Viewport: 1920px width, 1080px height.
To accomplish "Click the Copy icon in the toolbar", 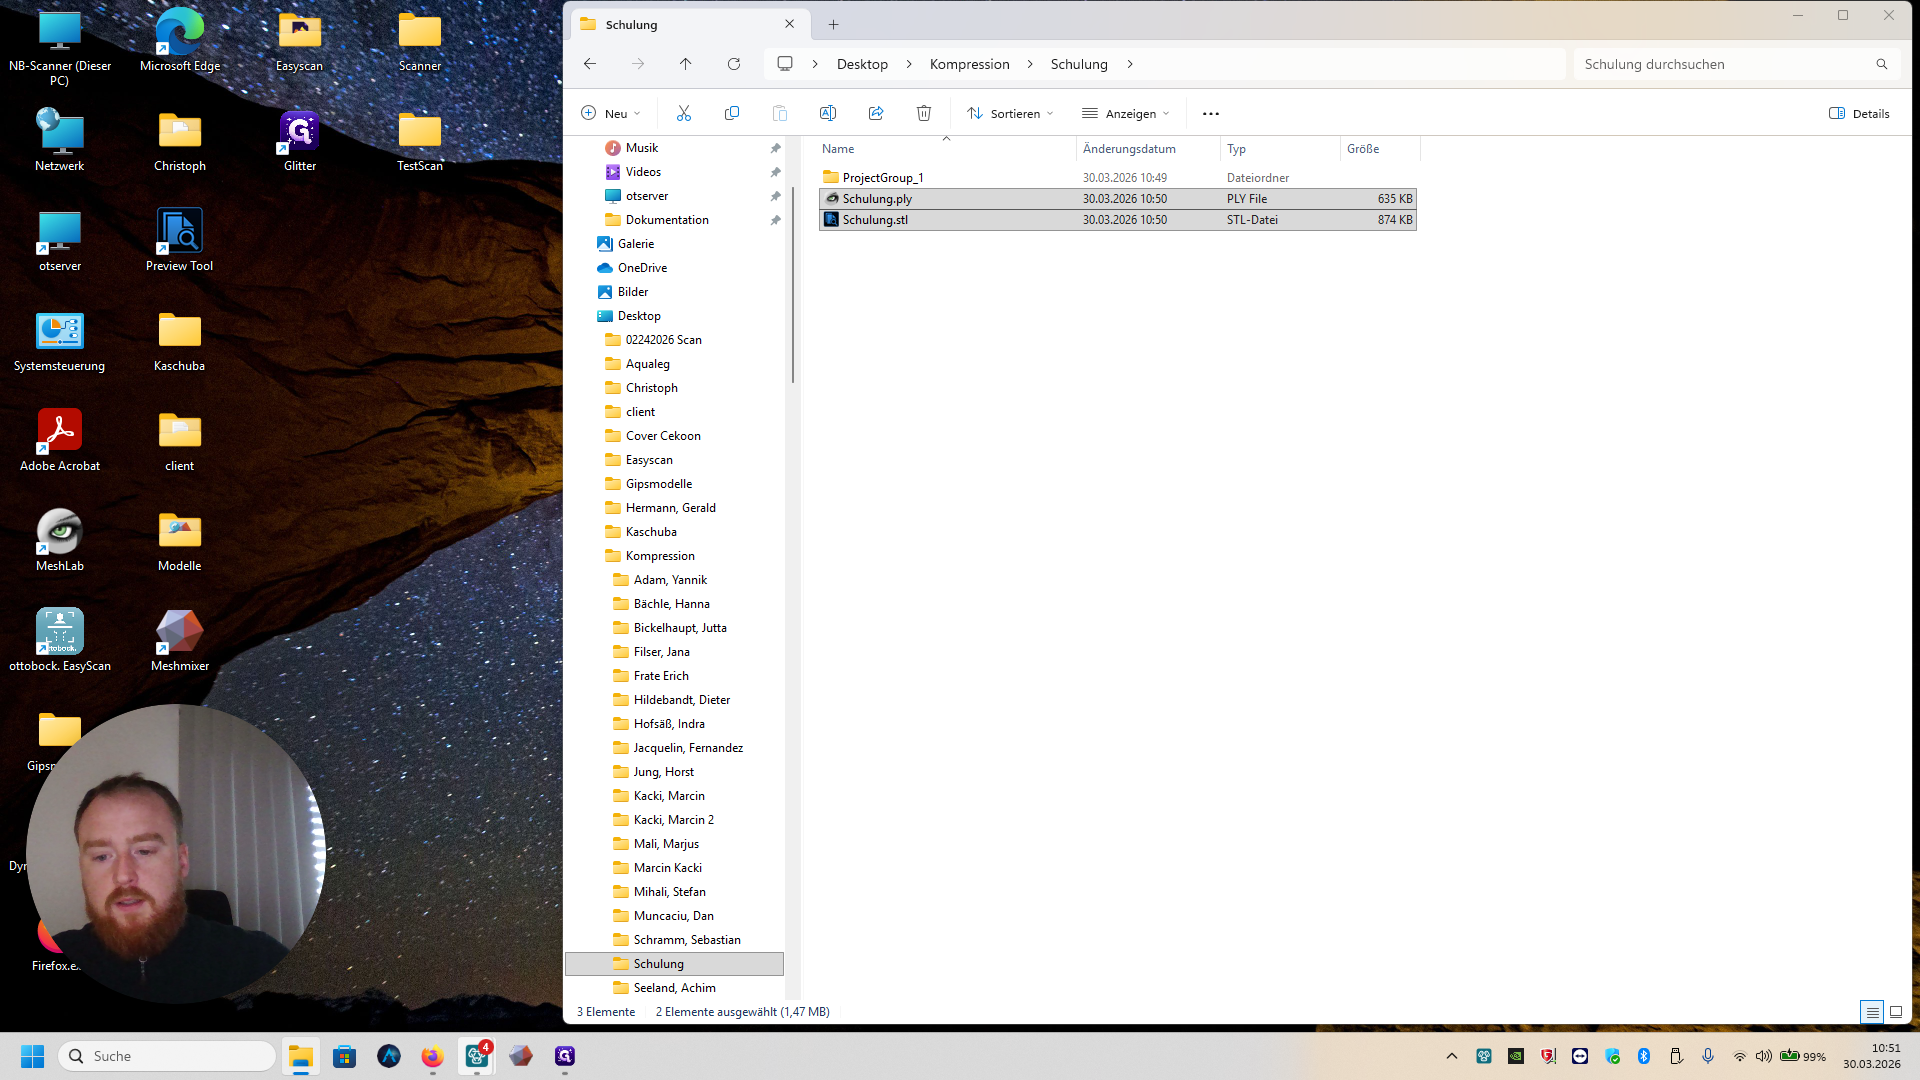I will 732,113.
